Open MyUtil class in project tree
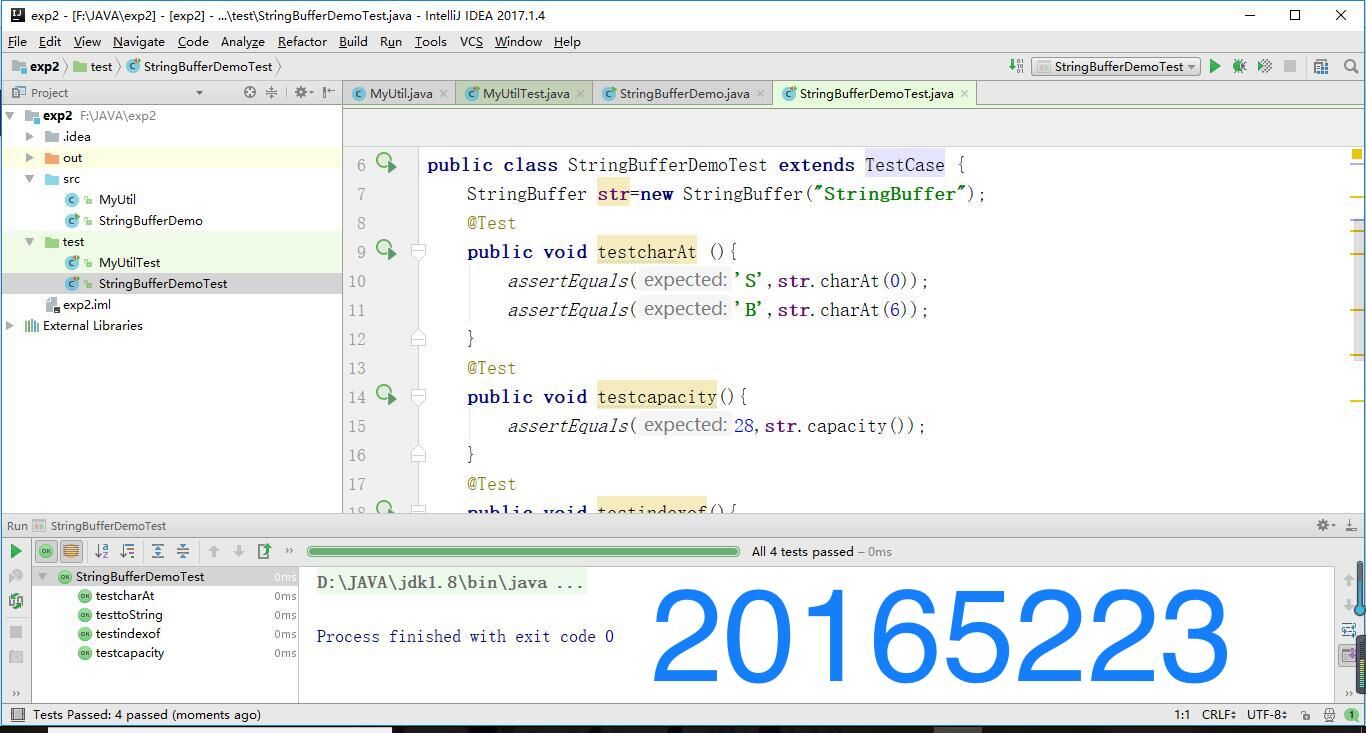The height and width of the screenshot is (733, 1366). (117, 200)
